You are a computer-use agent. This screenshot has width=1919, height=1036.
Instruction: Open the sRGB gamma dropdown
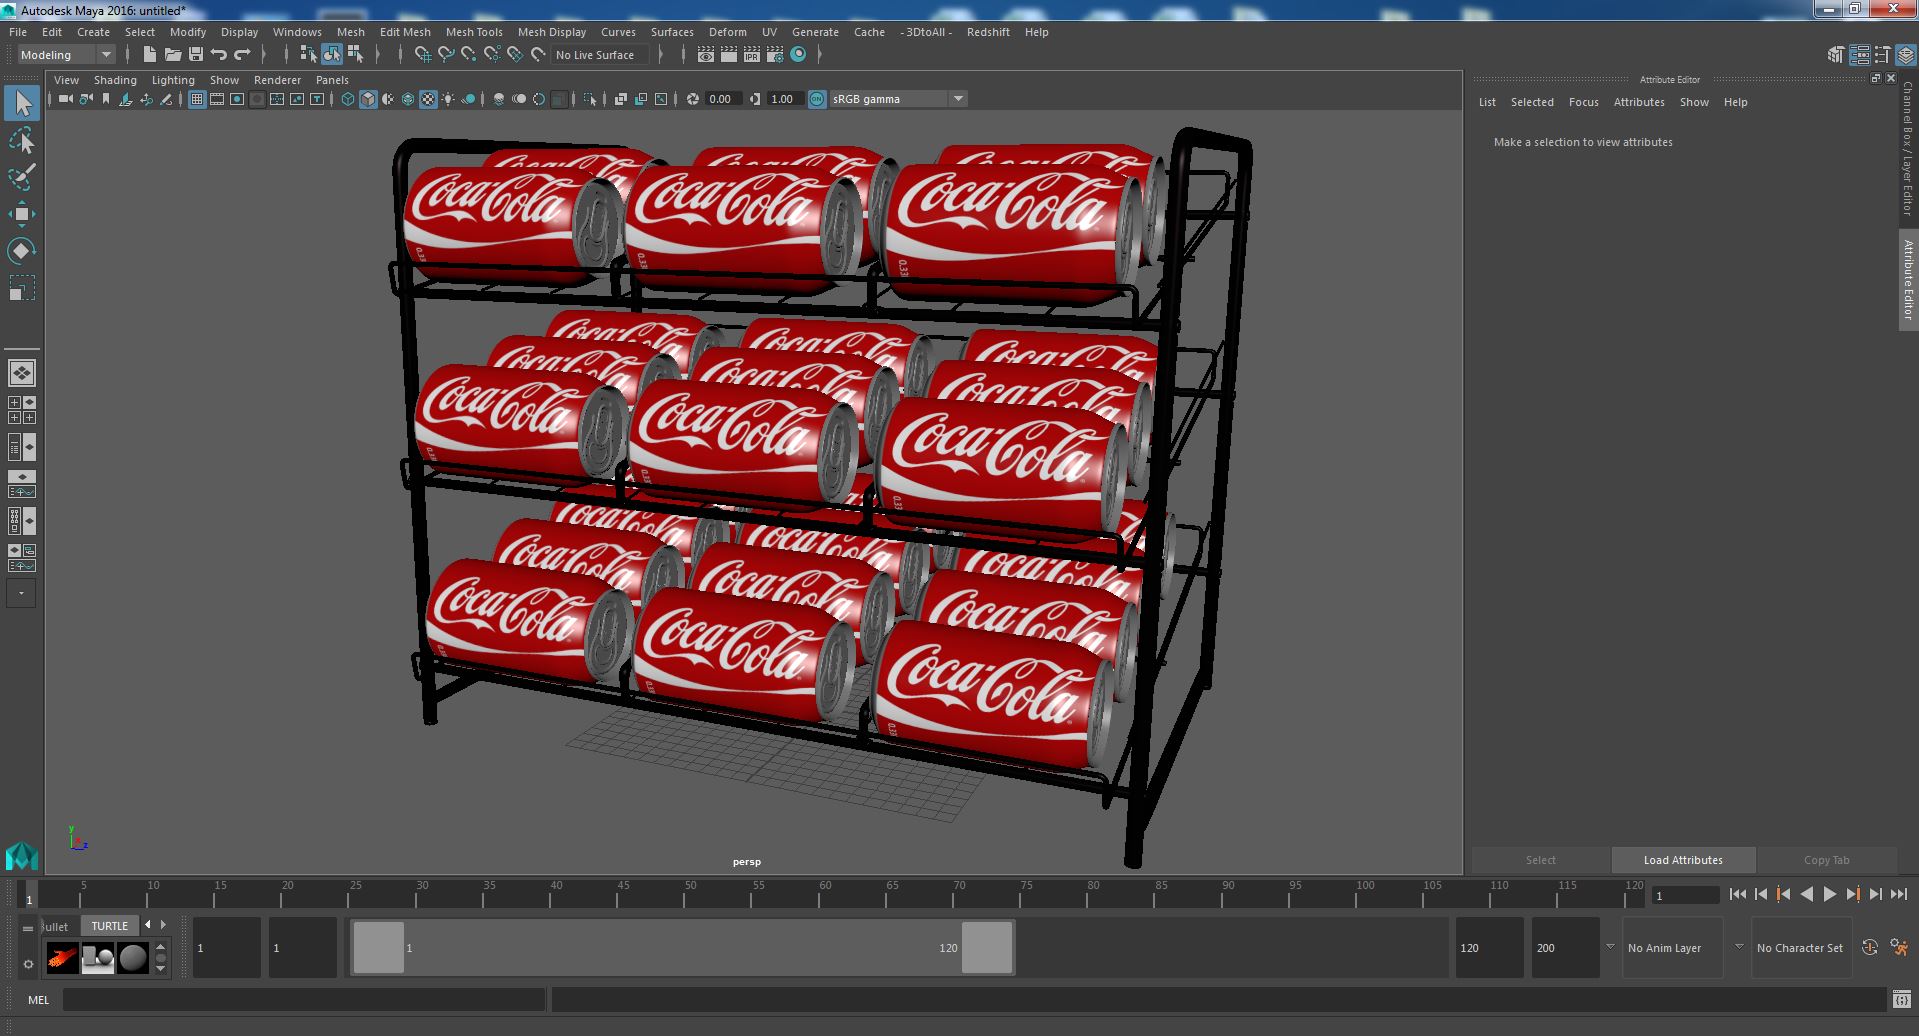click(x=898, y=99)
